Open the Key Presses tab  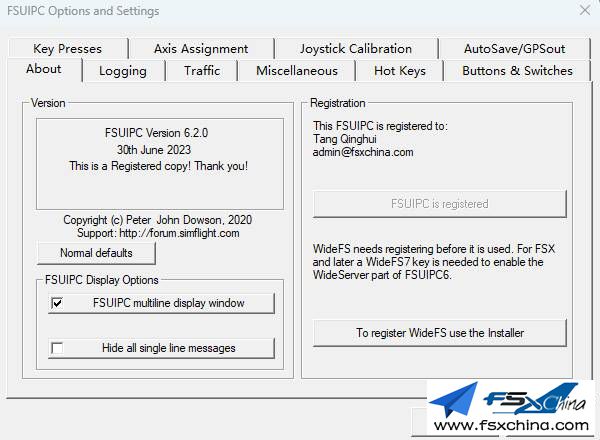pos(68,49)
